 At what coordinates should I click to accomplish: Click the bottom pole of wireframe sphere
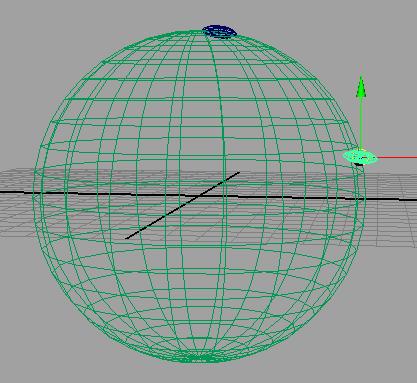click(x=199, y=359)
